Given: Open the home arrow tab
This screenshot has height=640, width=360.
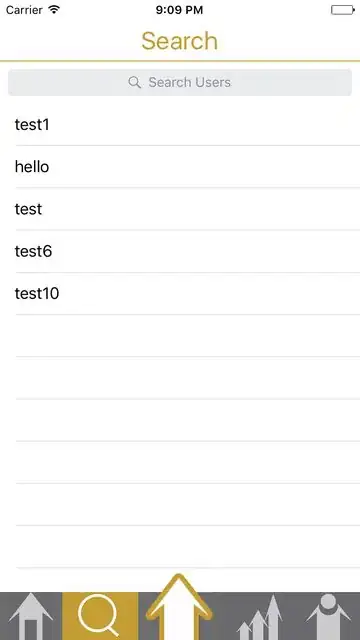Looking at the screenshot, I should [x=31, y=616].
